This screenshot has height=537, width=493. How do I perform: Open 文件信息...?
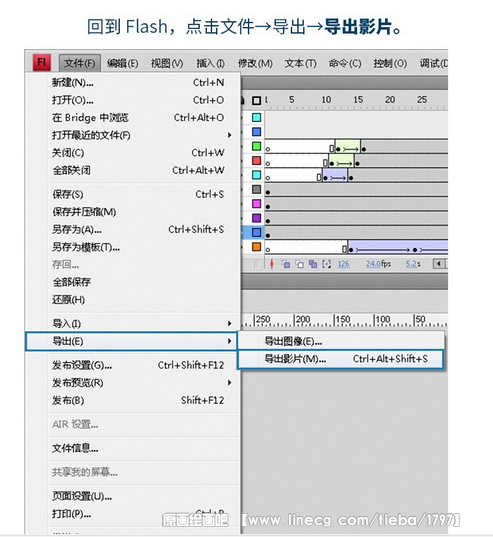click(132, 448)
